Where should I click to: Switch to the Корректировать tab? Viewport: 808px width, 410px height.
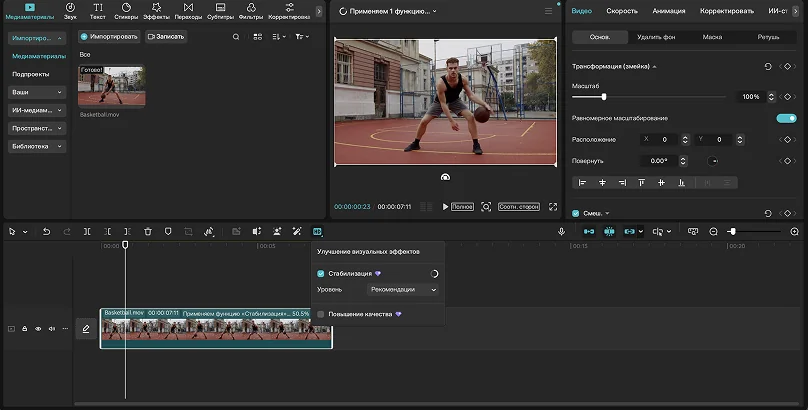pos(727,11)
